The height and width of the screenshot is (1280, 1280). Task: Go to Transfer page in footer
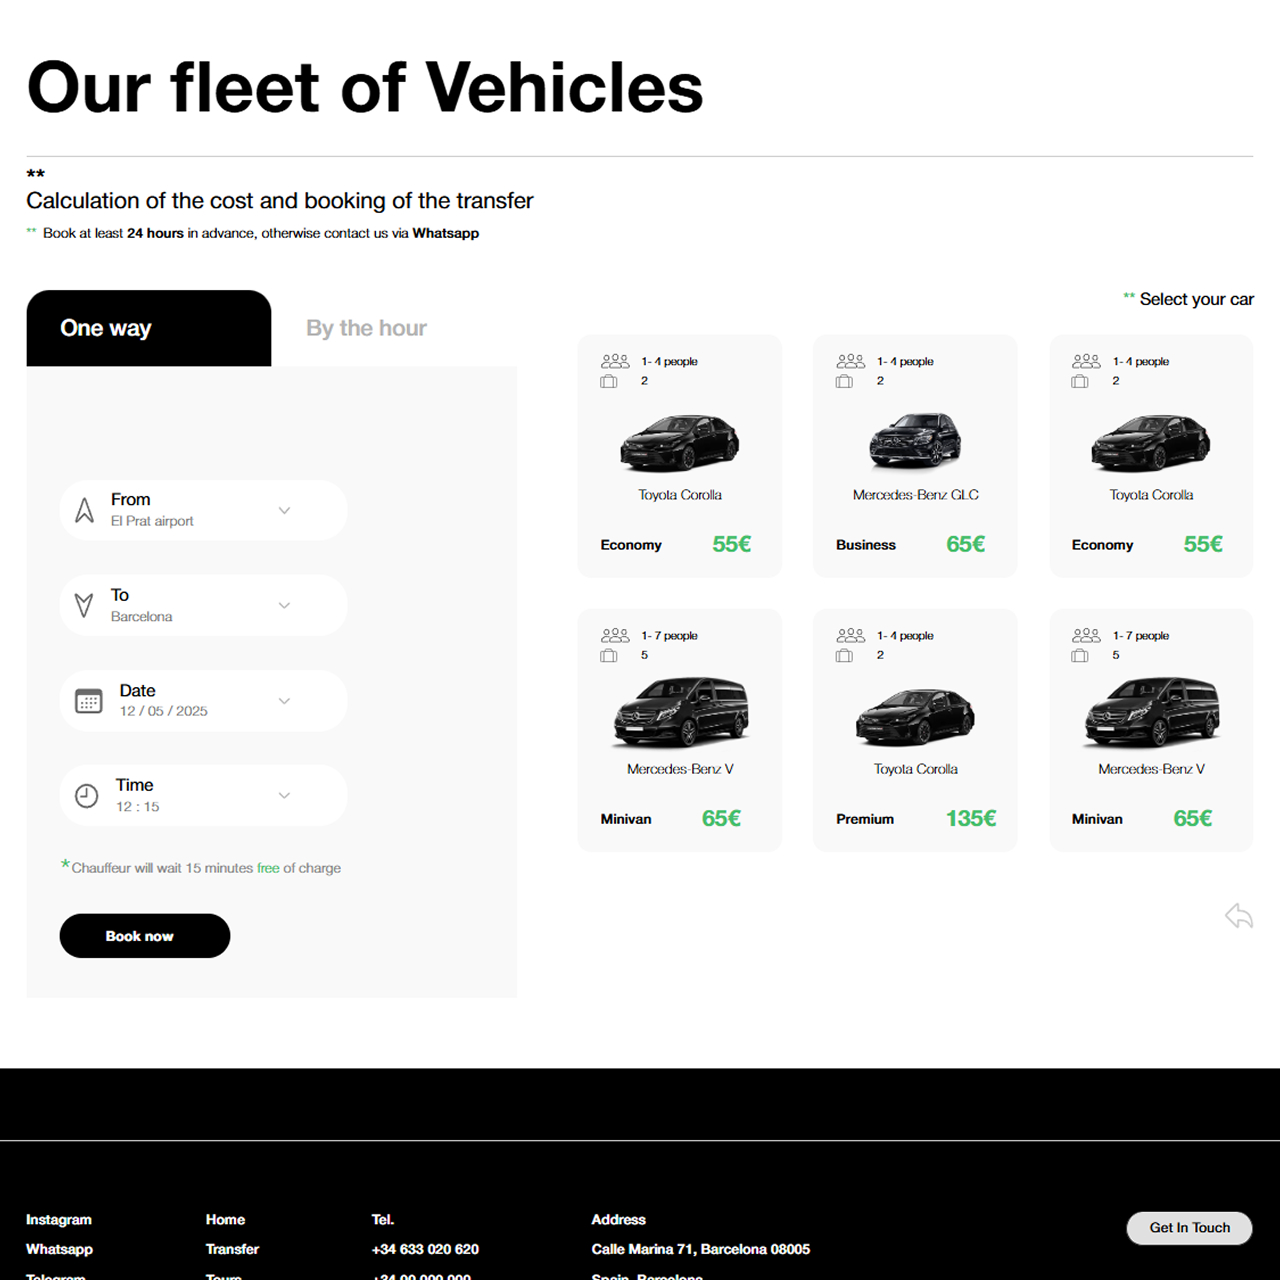tap(232, 1249)
